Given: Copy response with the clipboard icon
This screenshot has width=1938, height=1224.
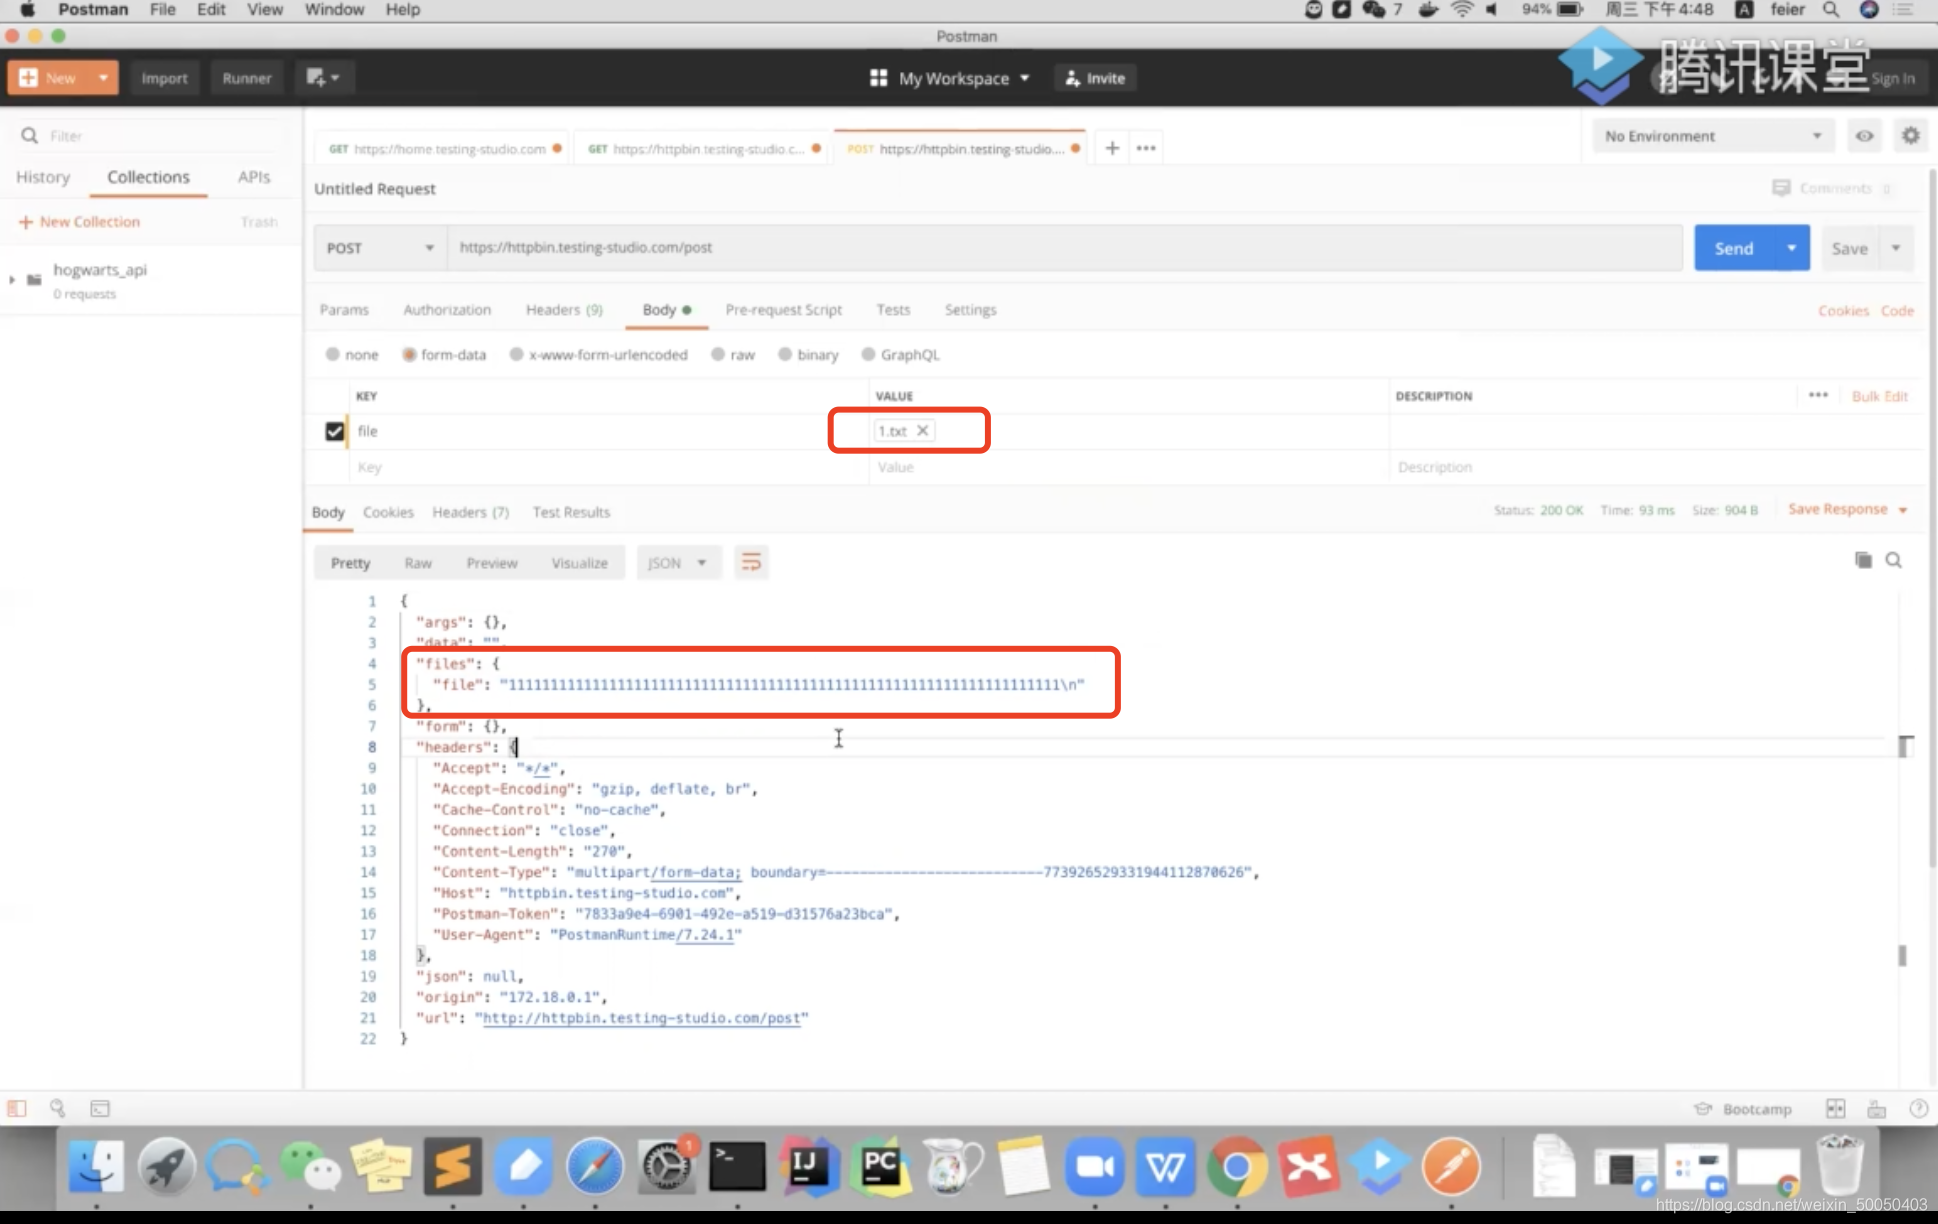Looking at the screenshot, I should tap(1863, 560).
